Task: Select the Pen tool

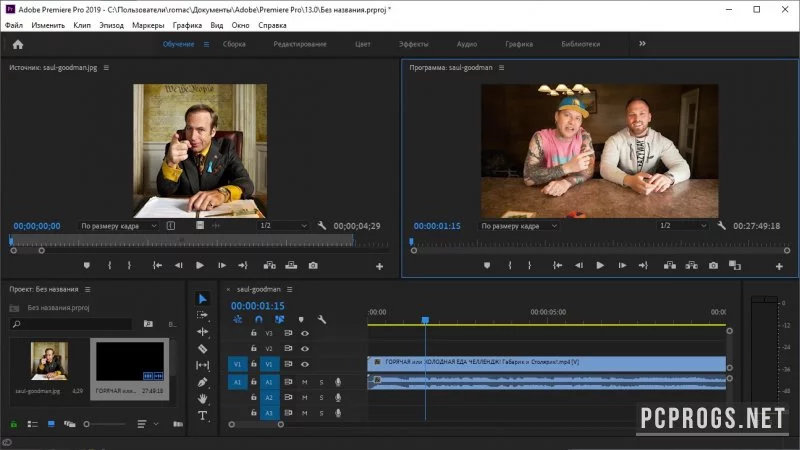Action: pyautogui.click(x=203, y=382)
